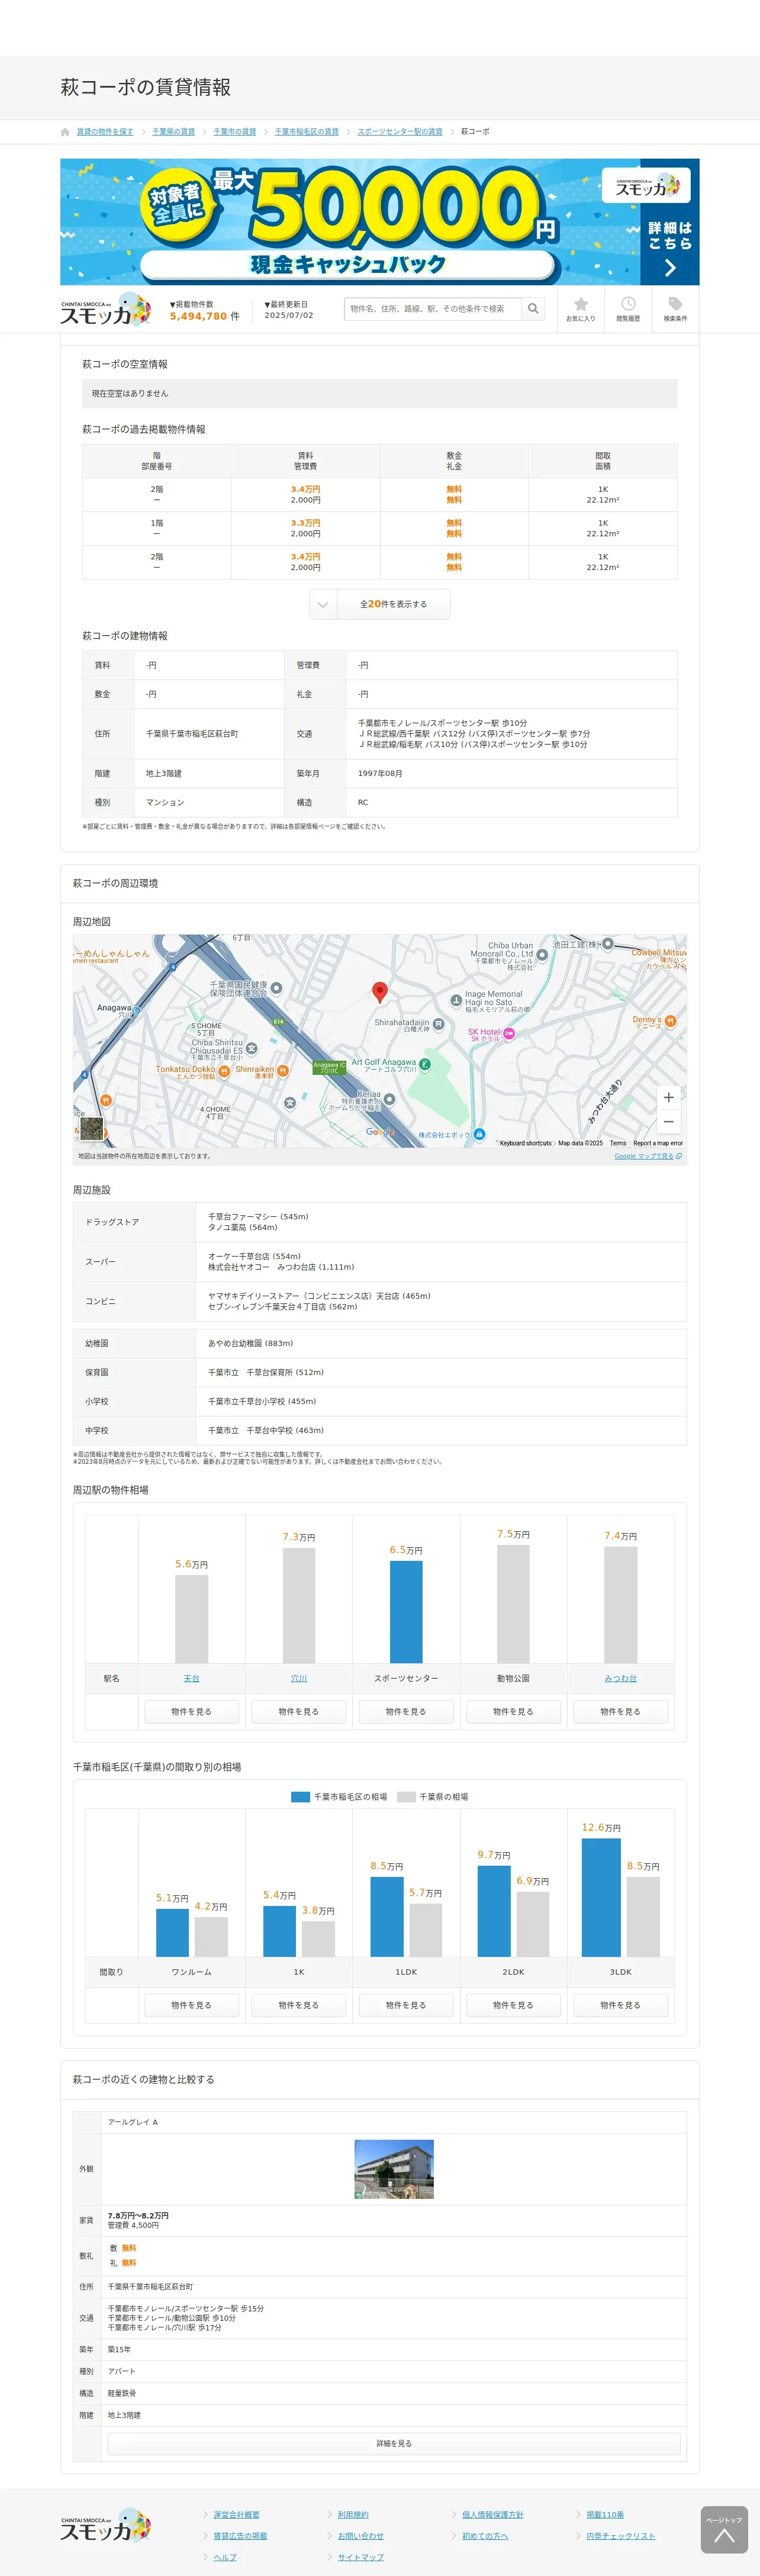Click the home icon in the breadcrumb

65,132
